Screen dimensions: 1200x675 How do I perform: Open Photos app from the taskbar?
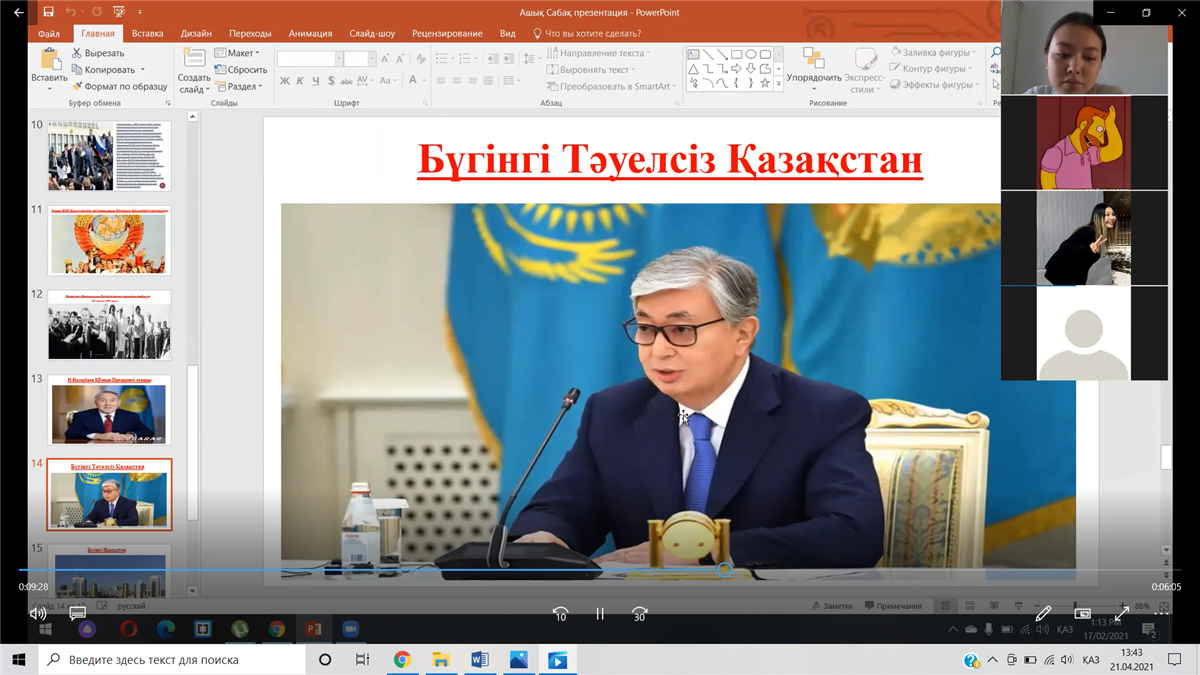[x=518, y=660]
